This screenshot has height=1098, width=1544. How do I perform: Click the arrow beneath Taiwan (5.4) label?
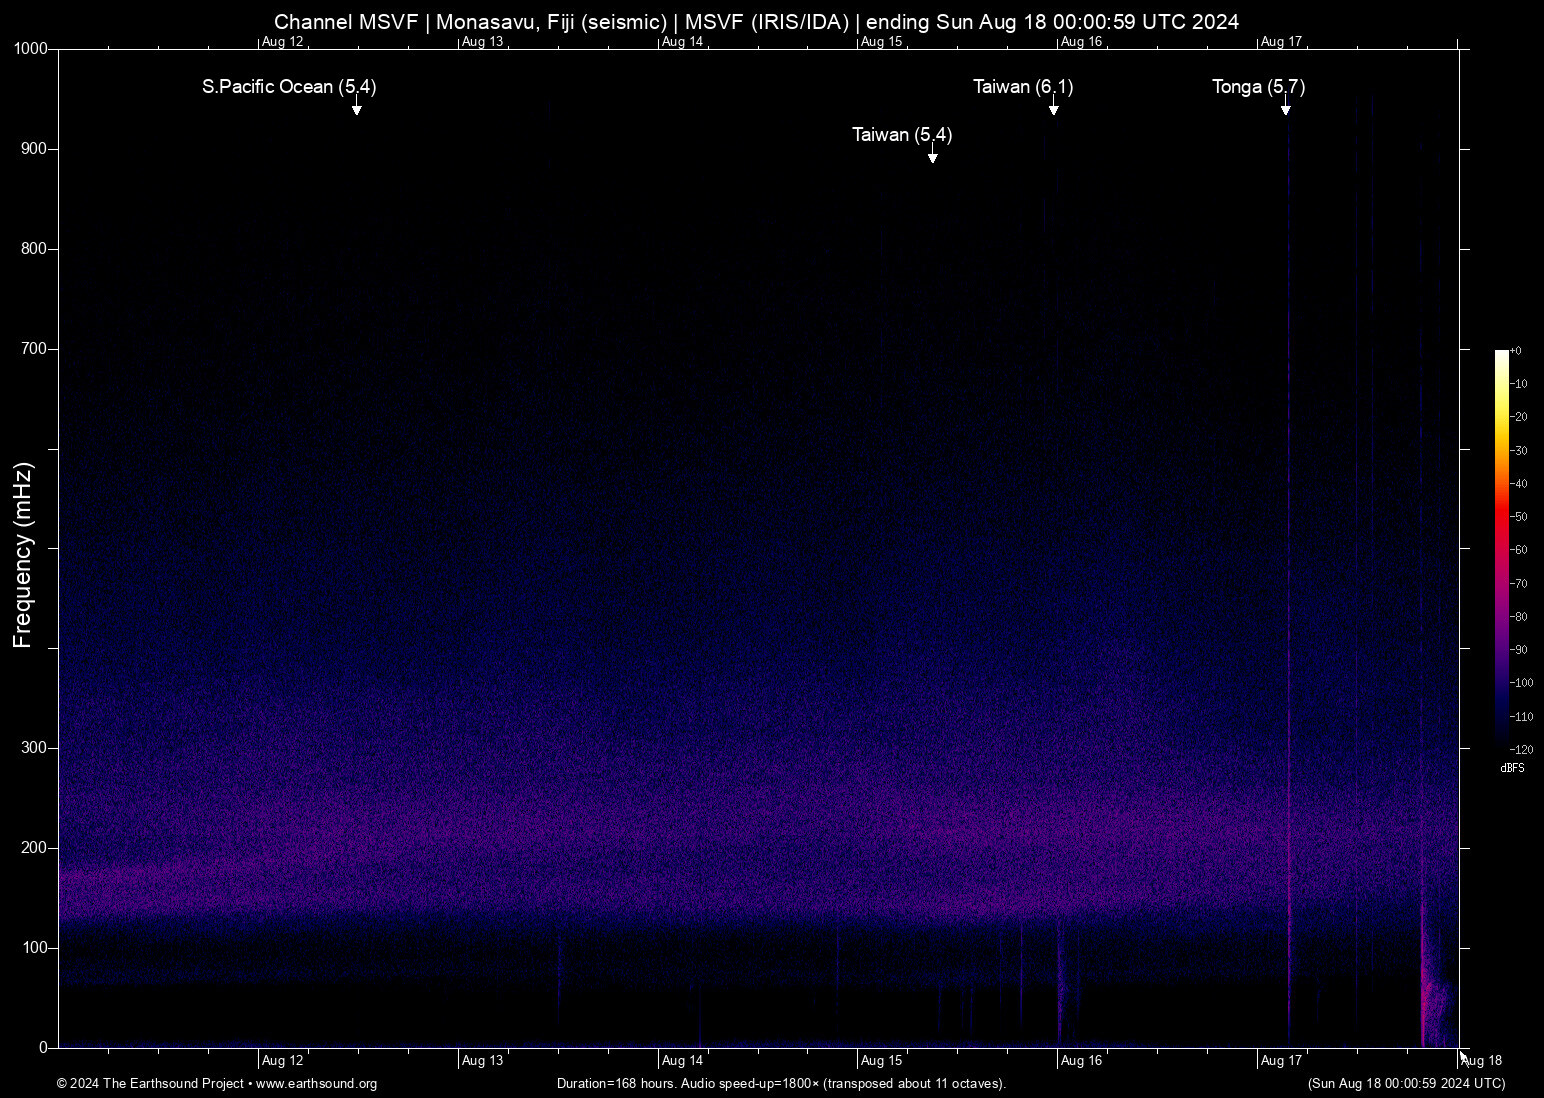[932, 156]
